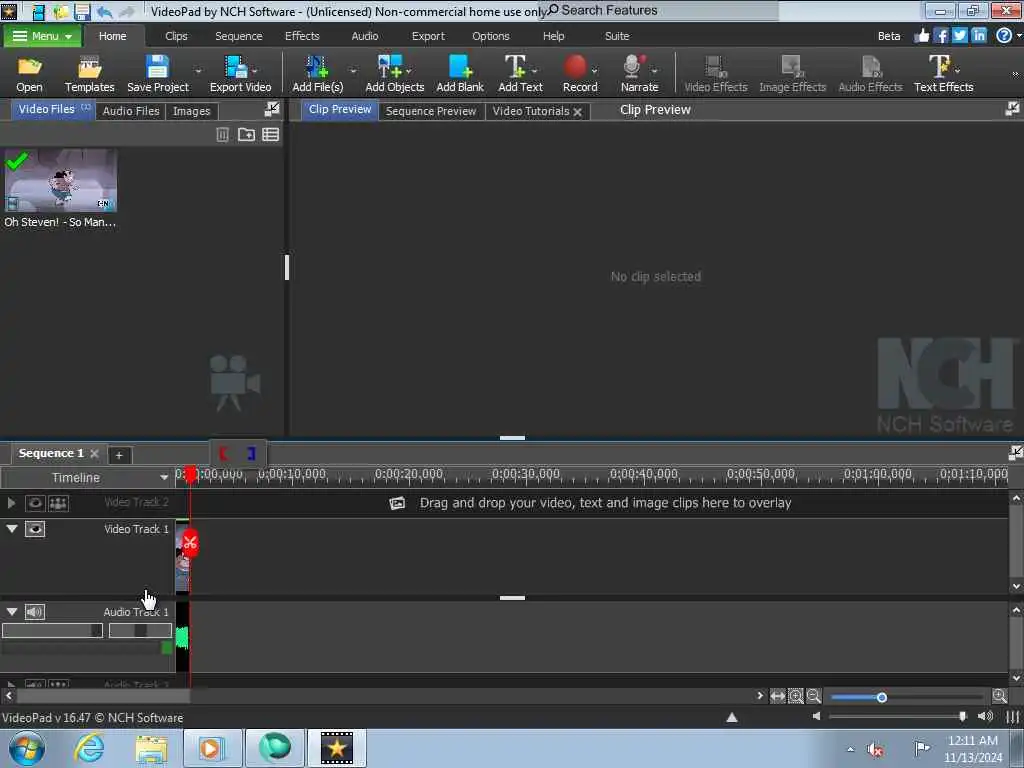Click the new folder icon in media bin

246,135
